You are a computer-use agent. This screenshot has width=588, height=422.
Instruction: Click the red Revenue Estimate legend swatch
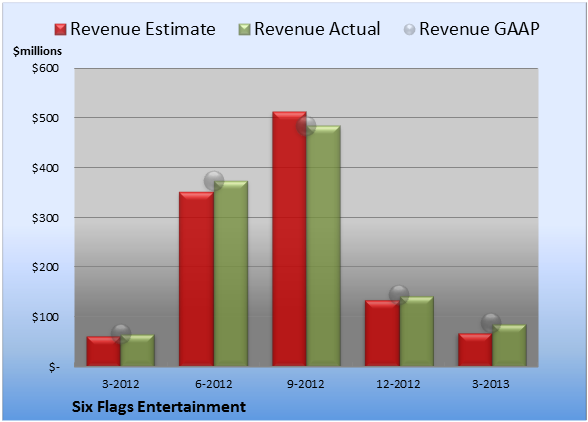point(60,29)
